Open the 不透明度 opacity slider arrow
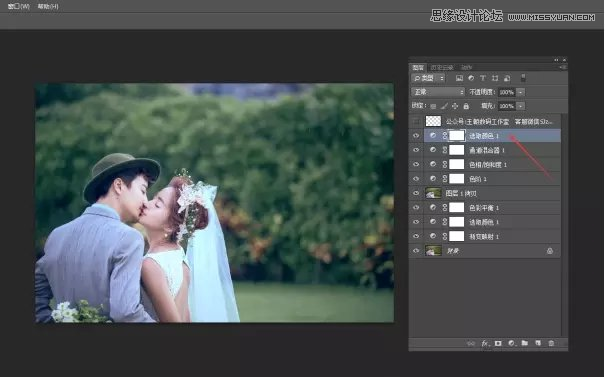605x377 pixels. coord(521,92)
